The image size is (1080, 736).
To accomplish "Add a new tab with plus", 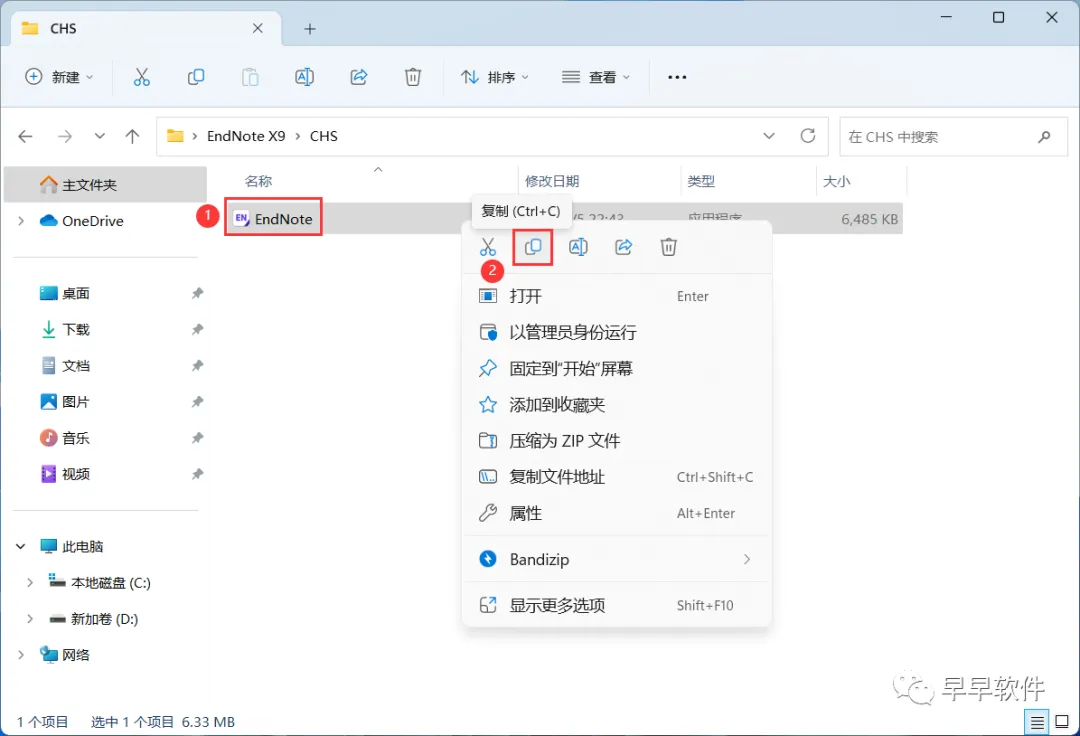I will coord(310,29).
